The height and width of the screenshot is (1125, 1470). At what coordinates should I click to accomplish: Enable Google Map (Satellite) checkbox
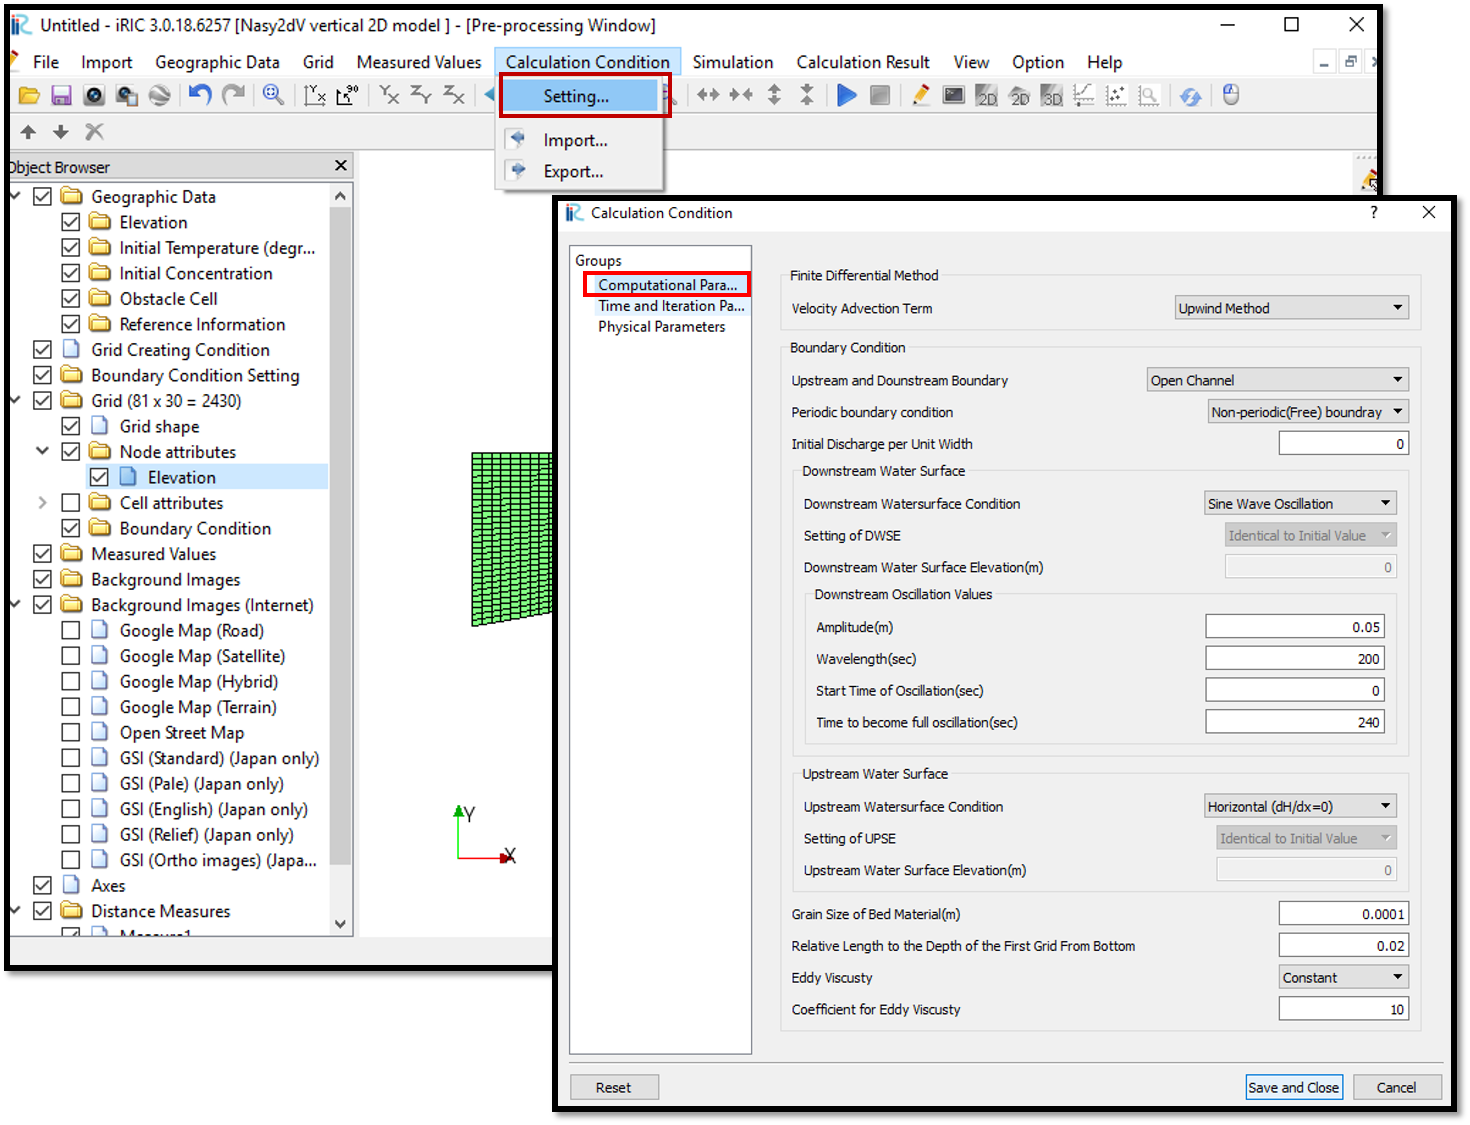click(x=70, y=656)
